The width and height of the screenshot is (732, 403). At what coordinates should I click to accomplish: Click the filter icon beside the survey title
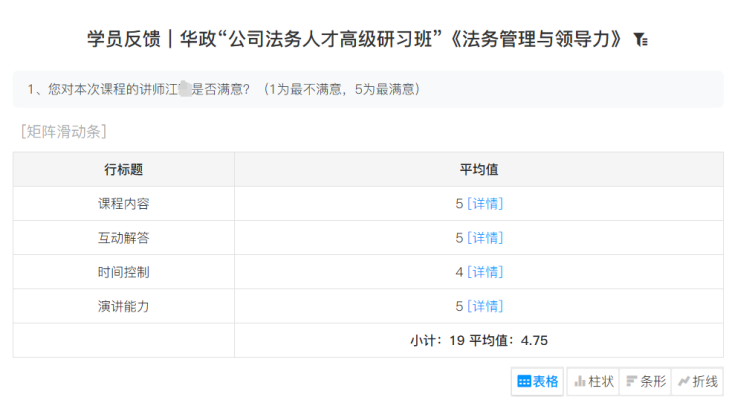641,40
